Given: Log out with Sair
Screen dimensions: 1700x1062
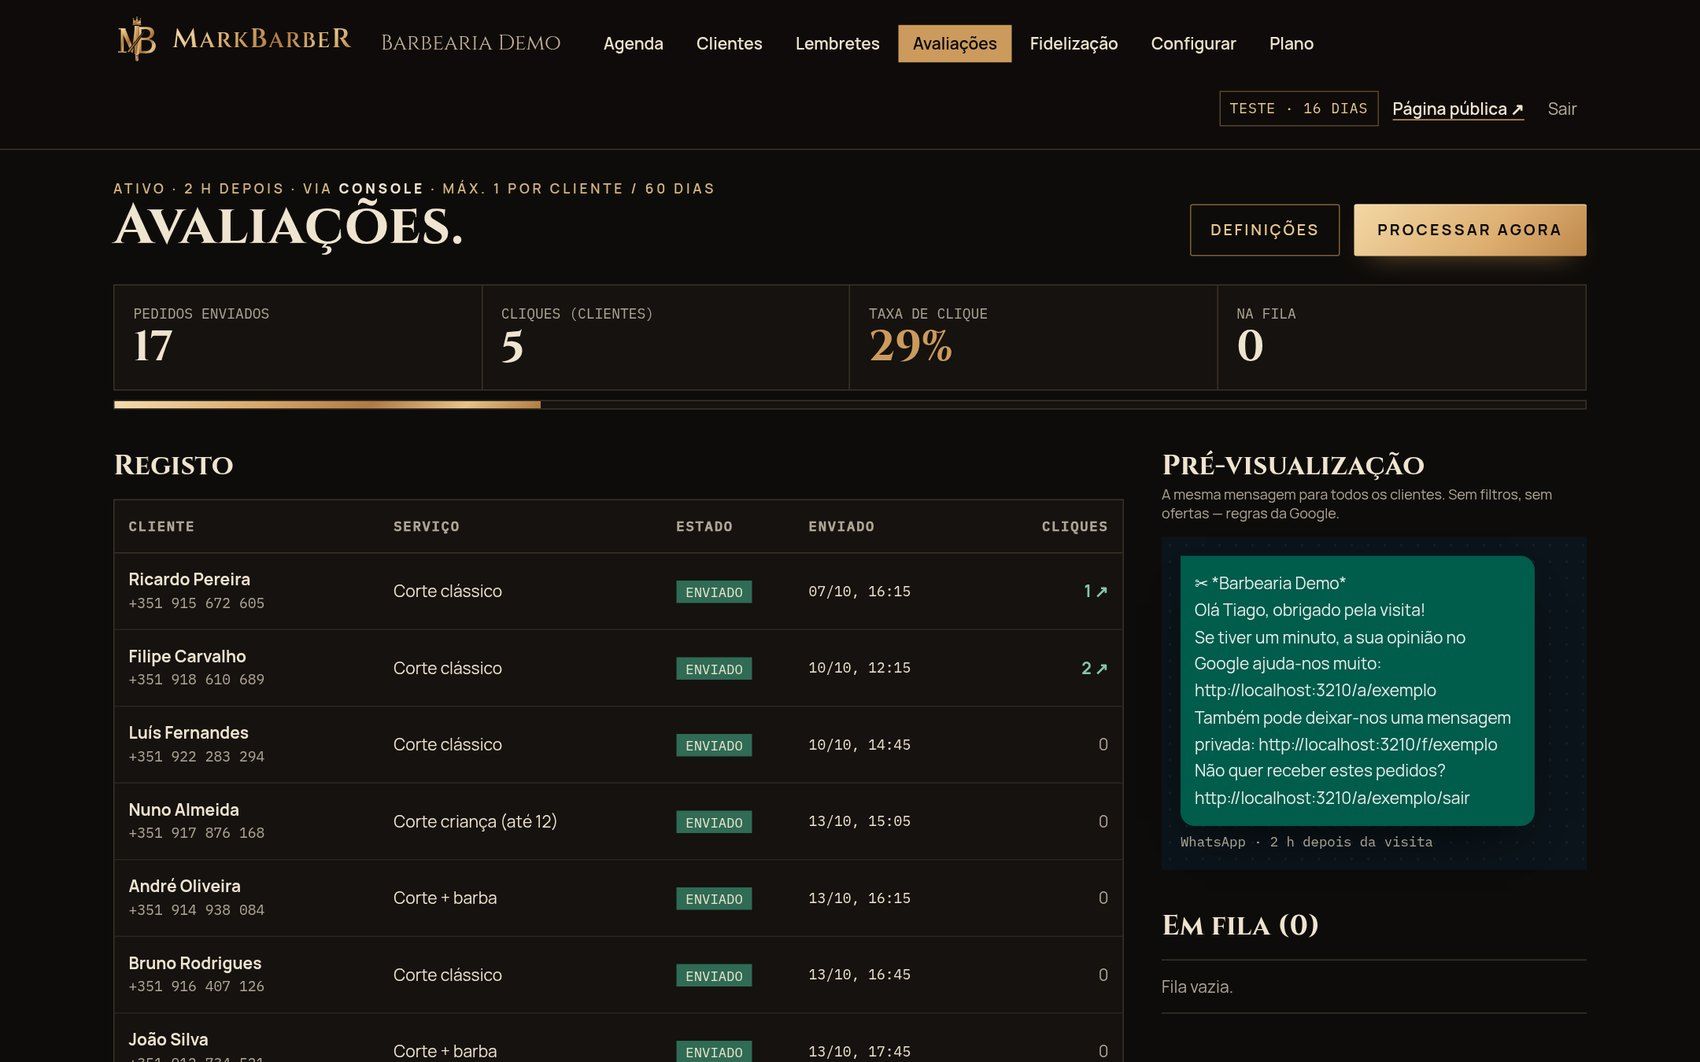Looking at the screenshot, I should coord(1561,109).
